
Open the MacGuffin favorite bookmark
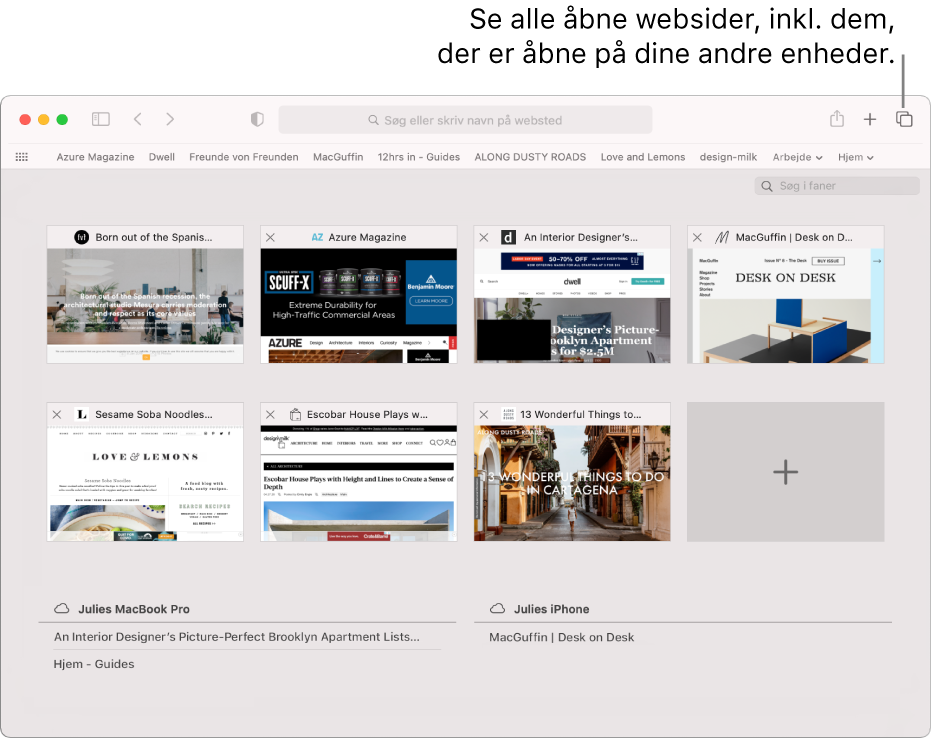338,157
